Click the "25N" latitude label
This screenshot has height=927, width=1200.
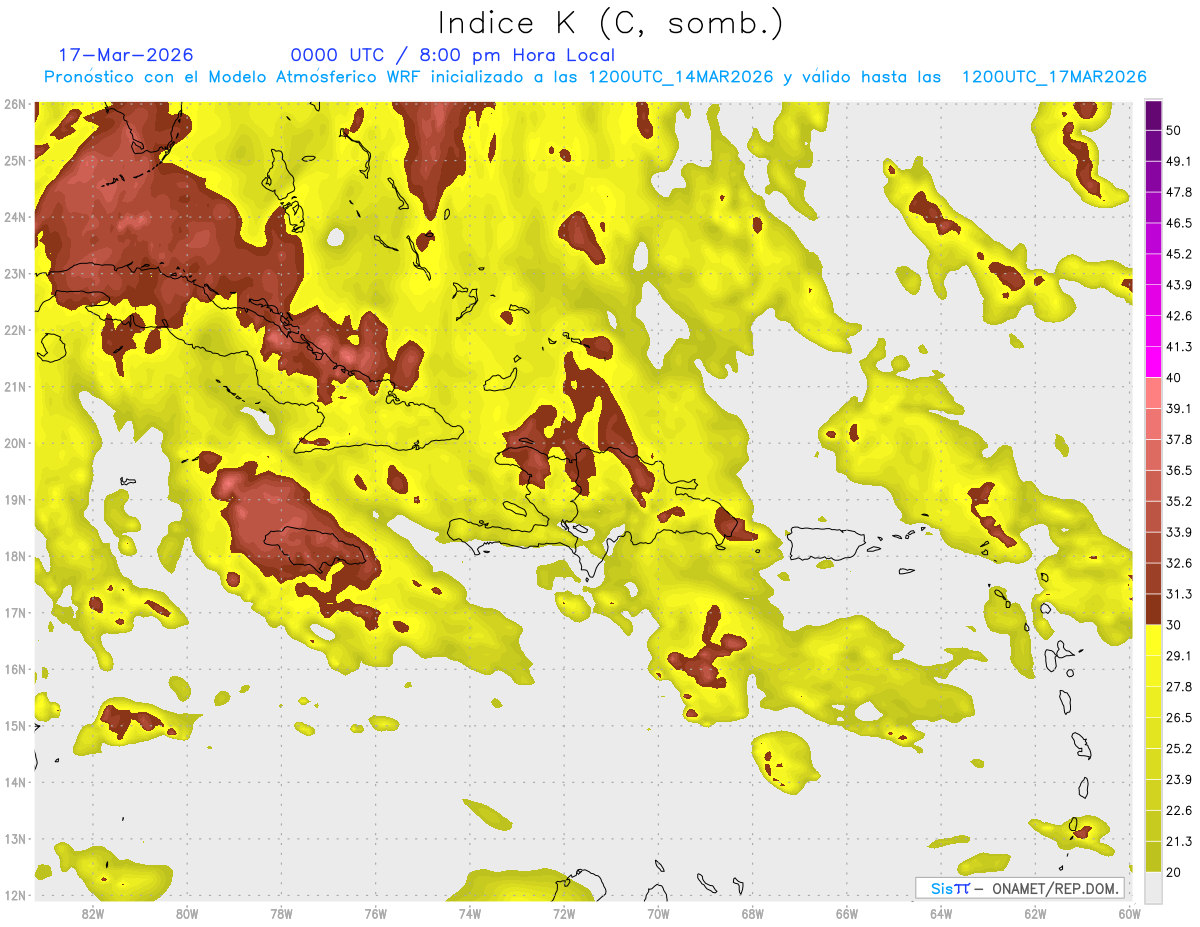pos(15,160)
